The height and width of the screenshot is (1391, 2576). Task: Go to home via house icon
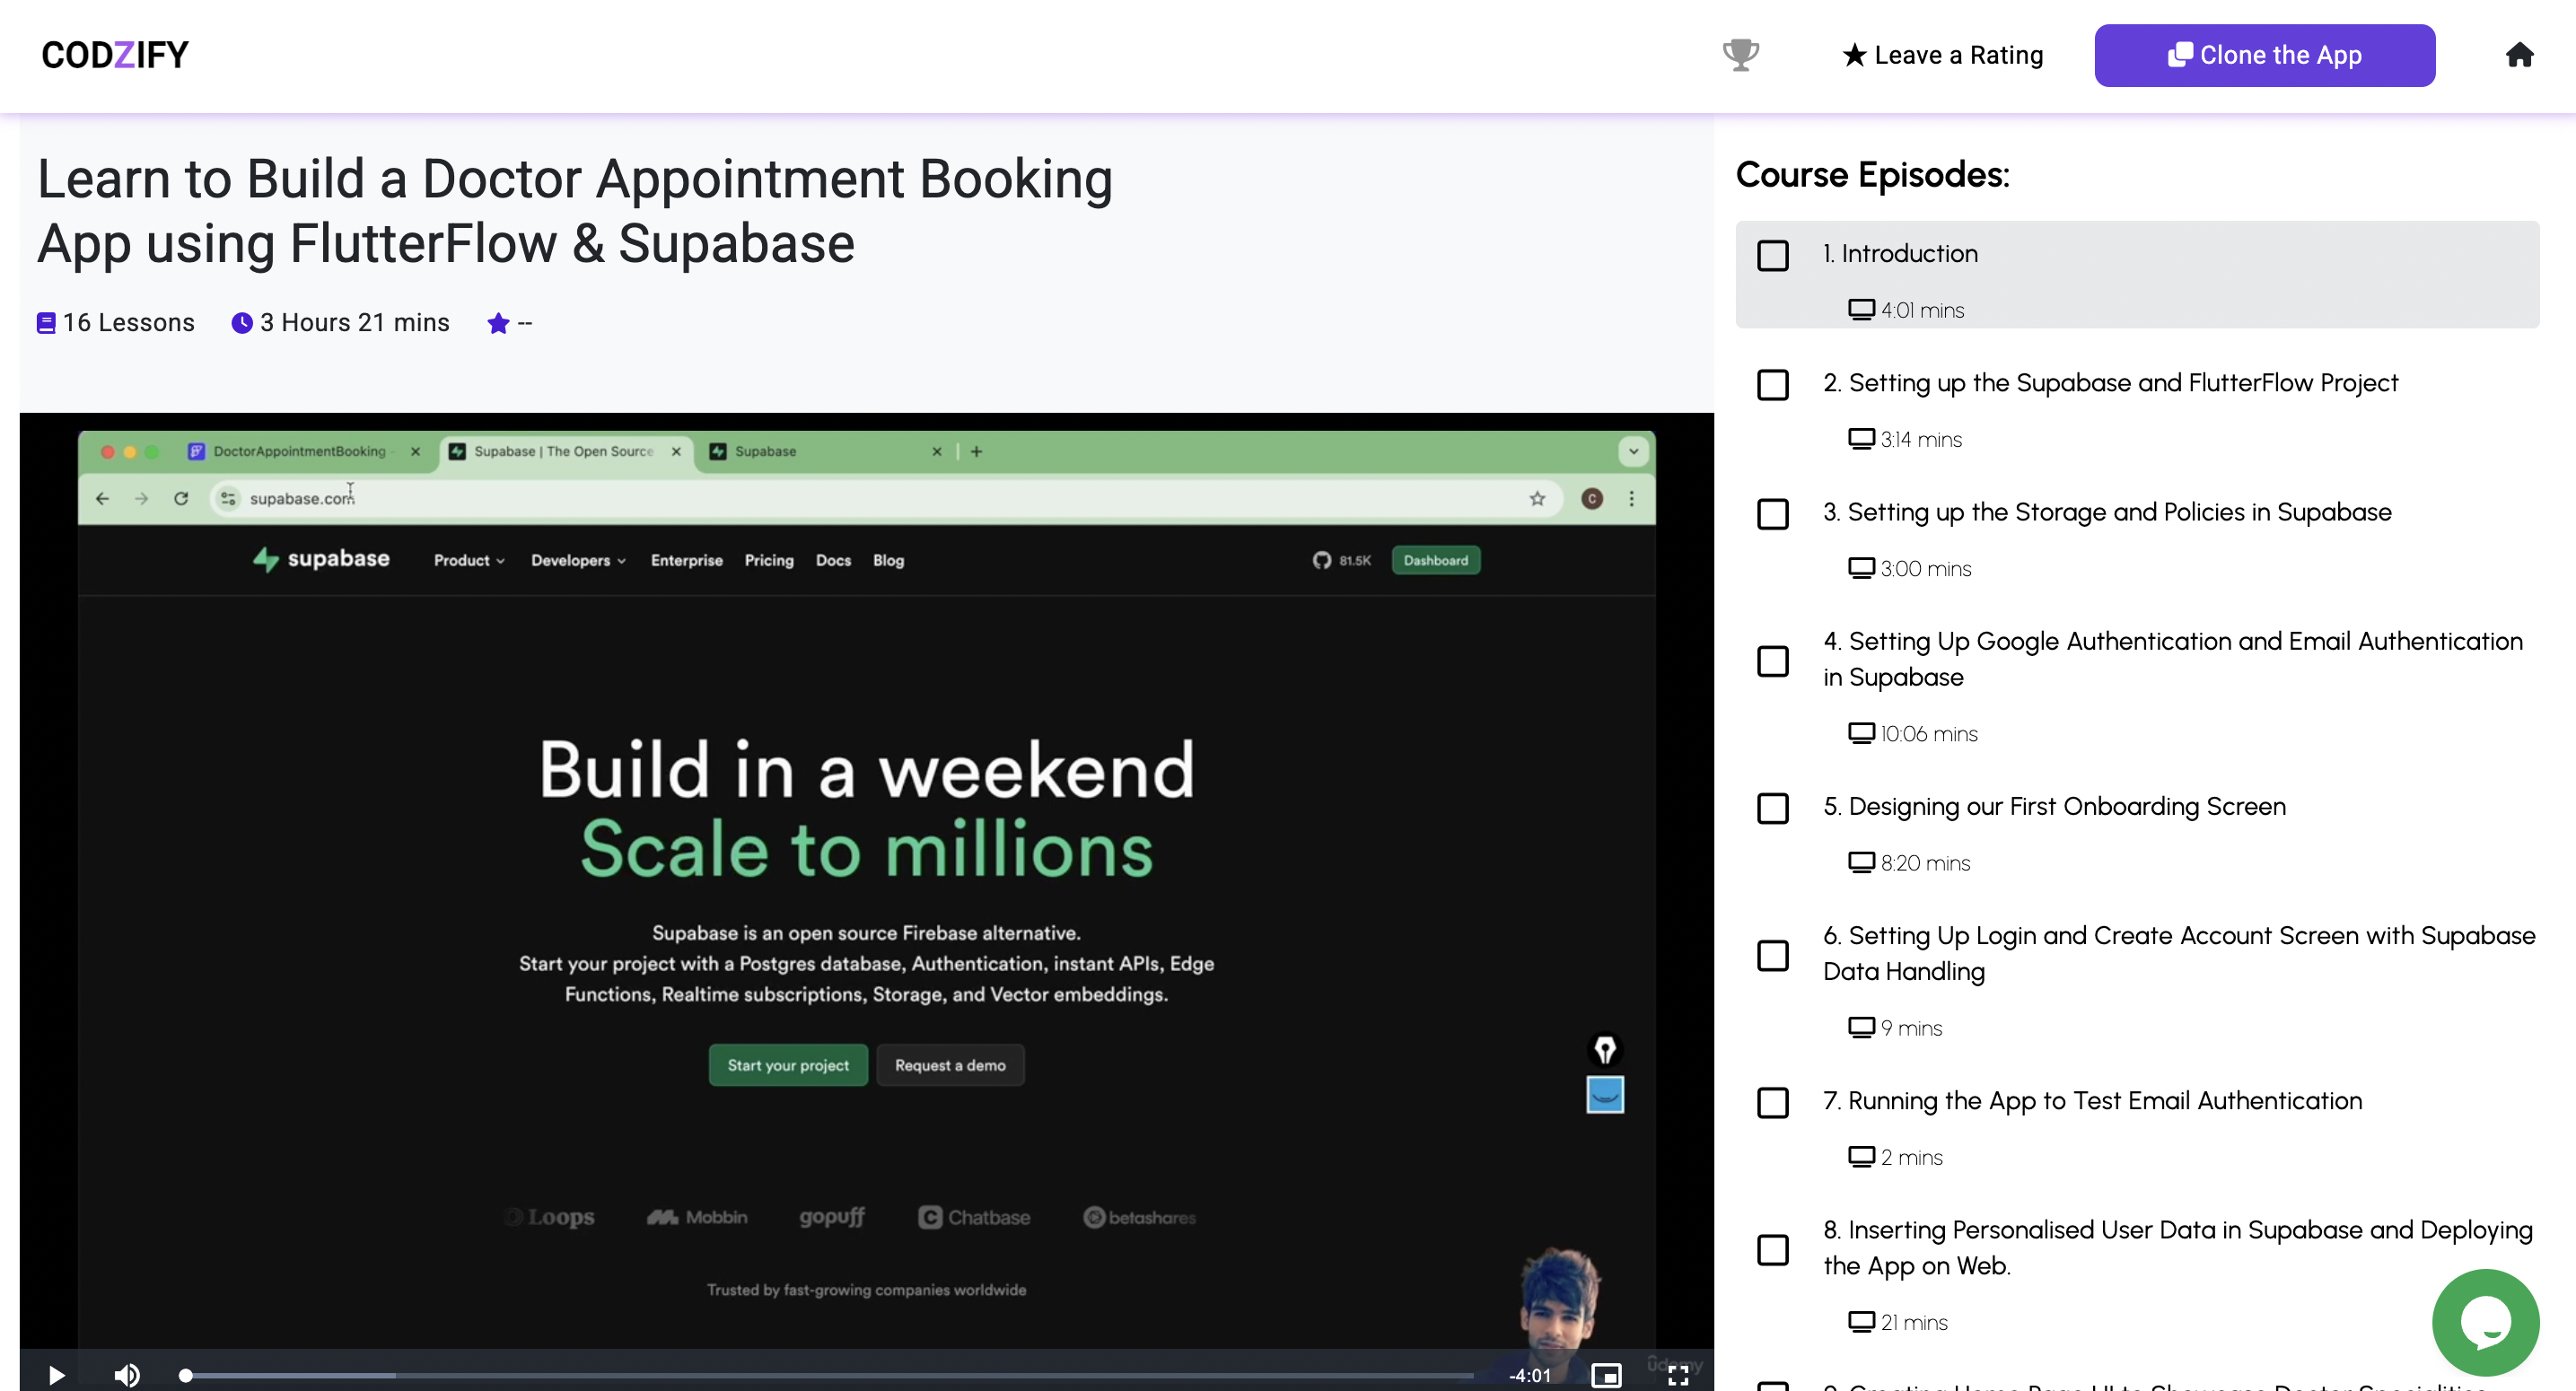2519,54
